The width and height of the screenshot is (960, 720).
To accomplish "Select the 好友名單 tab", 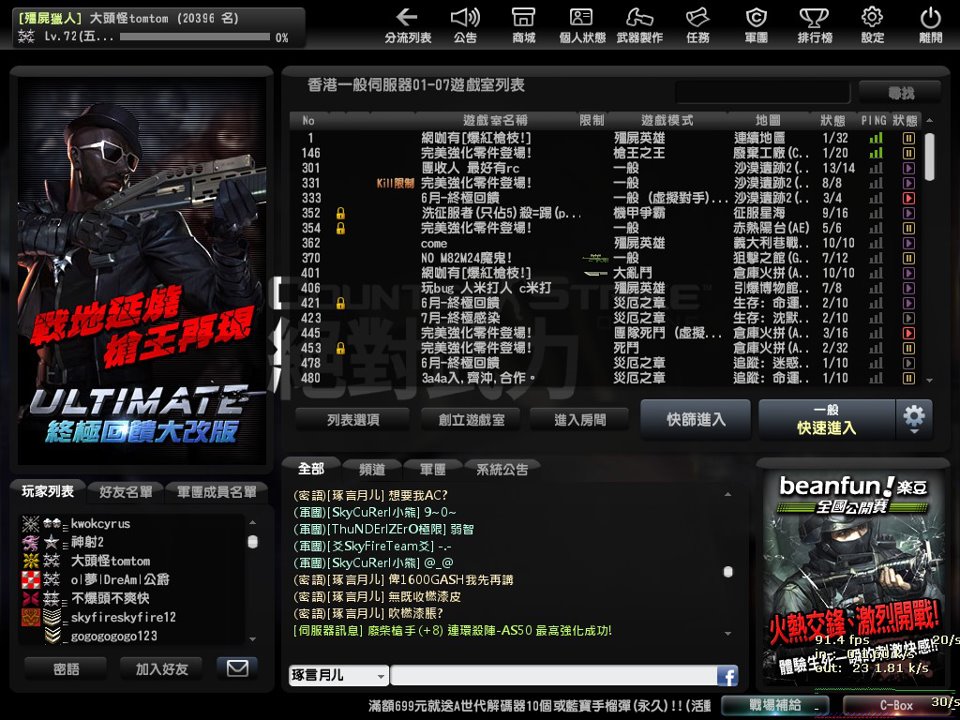I will [x=126, y=492].
